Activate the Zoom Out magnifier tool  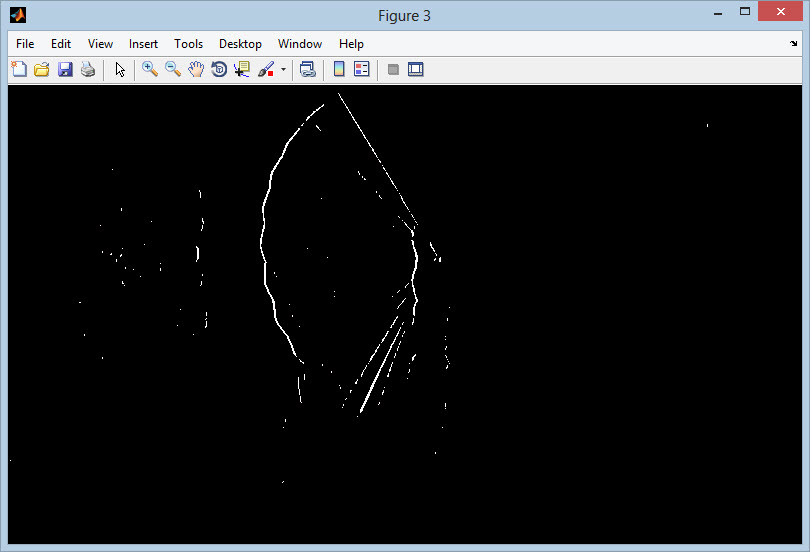tap(173, 69)
